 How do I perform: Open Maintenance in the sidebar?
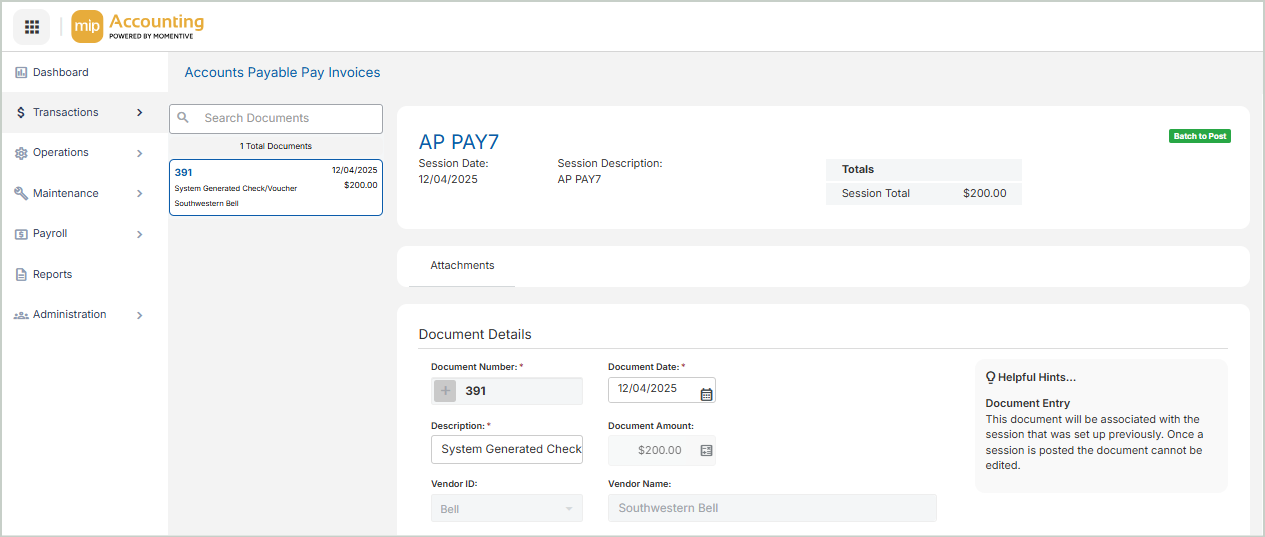click(x=65, y=194)
